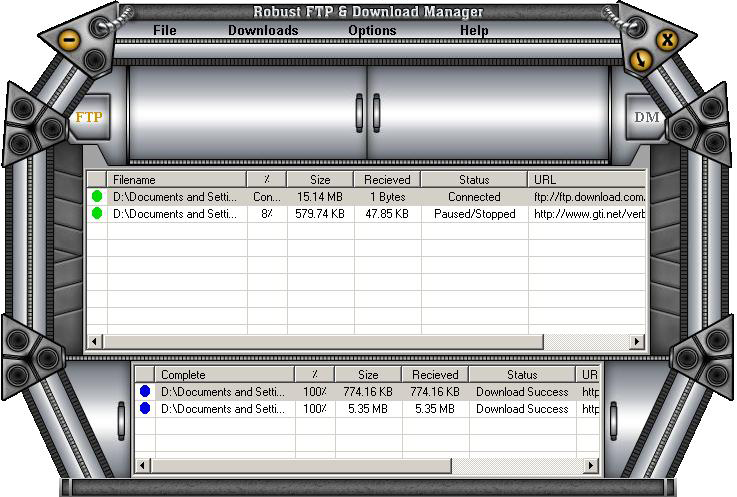Click the URL column header in the active list
The height and width of the screenshot is (497, 737).
(587, 180)
